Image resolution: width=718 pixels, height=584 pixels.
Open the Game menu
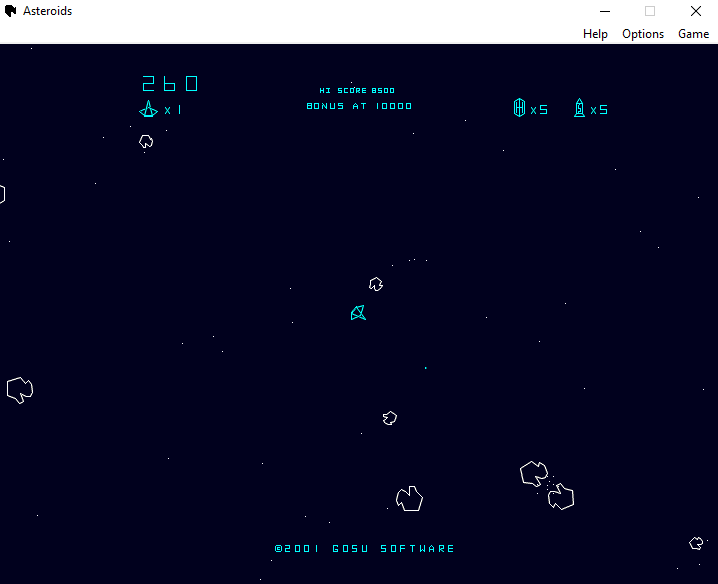[693, 34]
